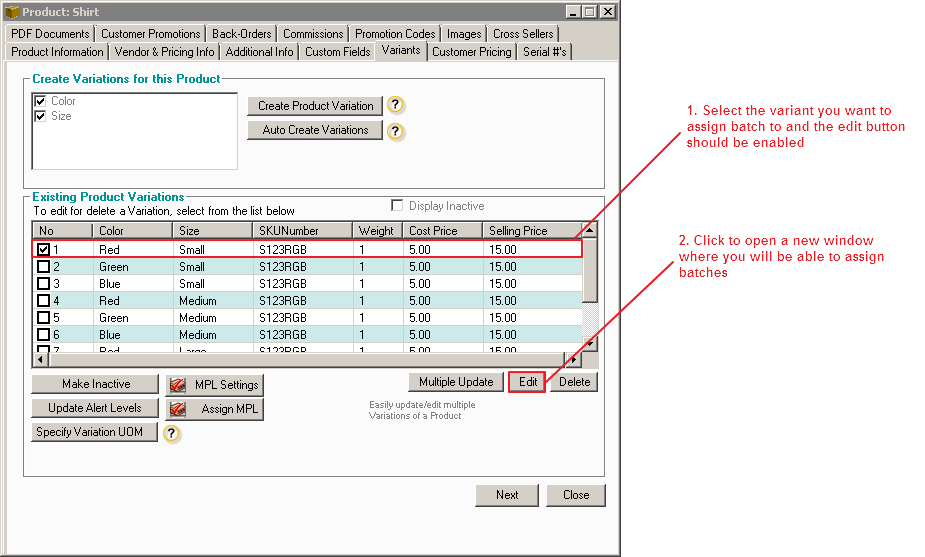This screenshot has width=925, height=557.
Task: Click Assign MPL button with red icon
Action: 214,409
